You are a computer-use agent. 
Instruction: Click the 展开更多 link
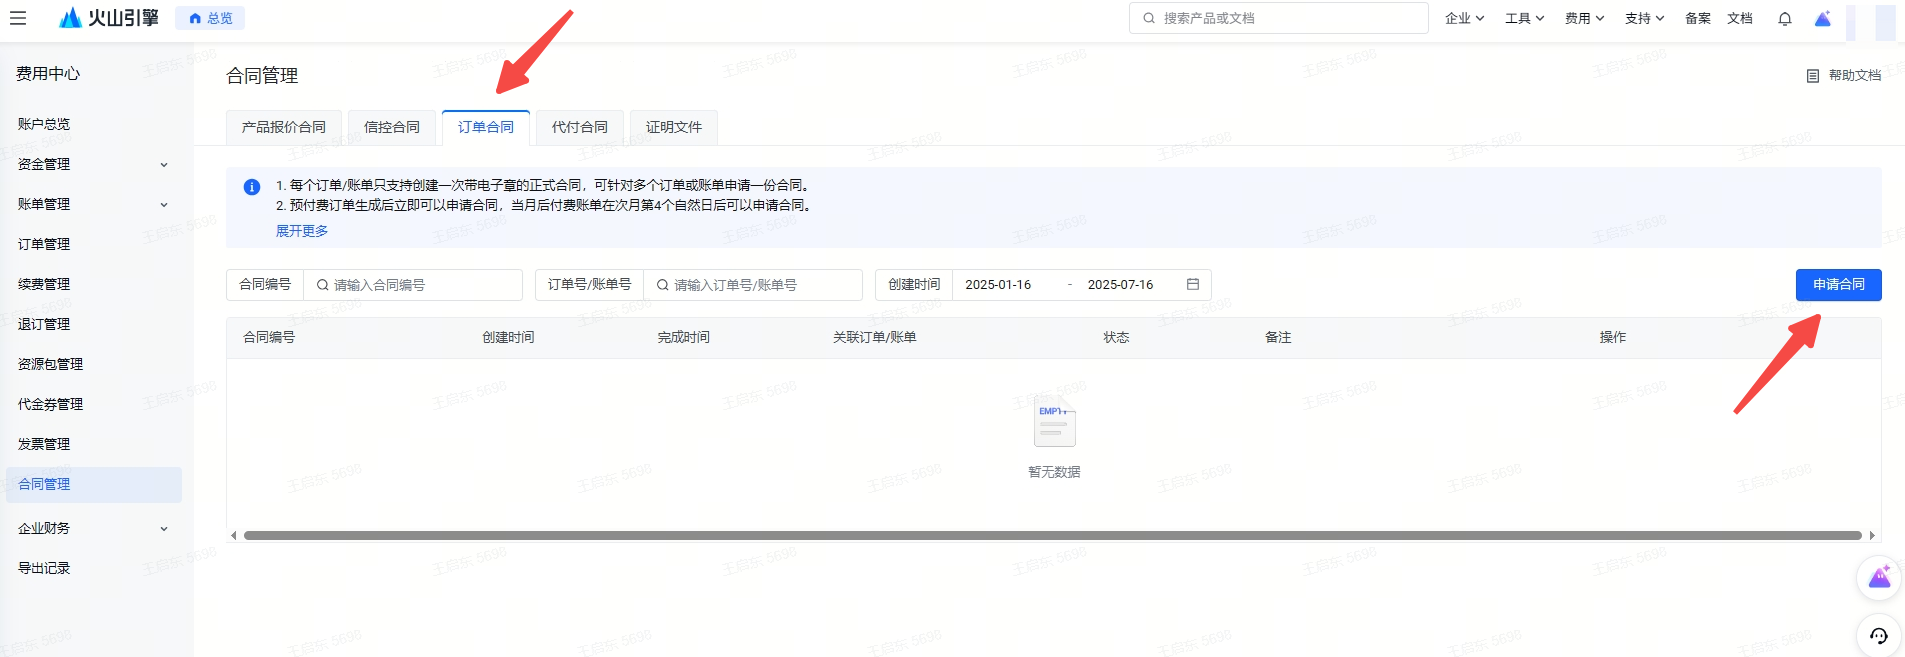click(301, 231)
